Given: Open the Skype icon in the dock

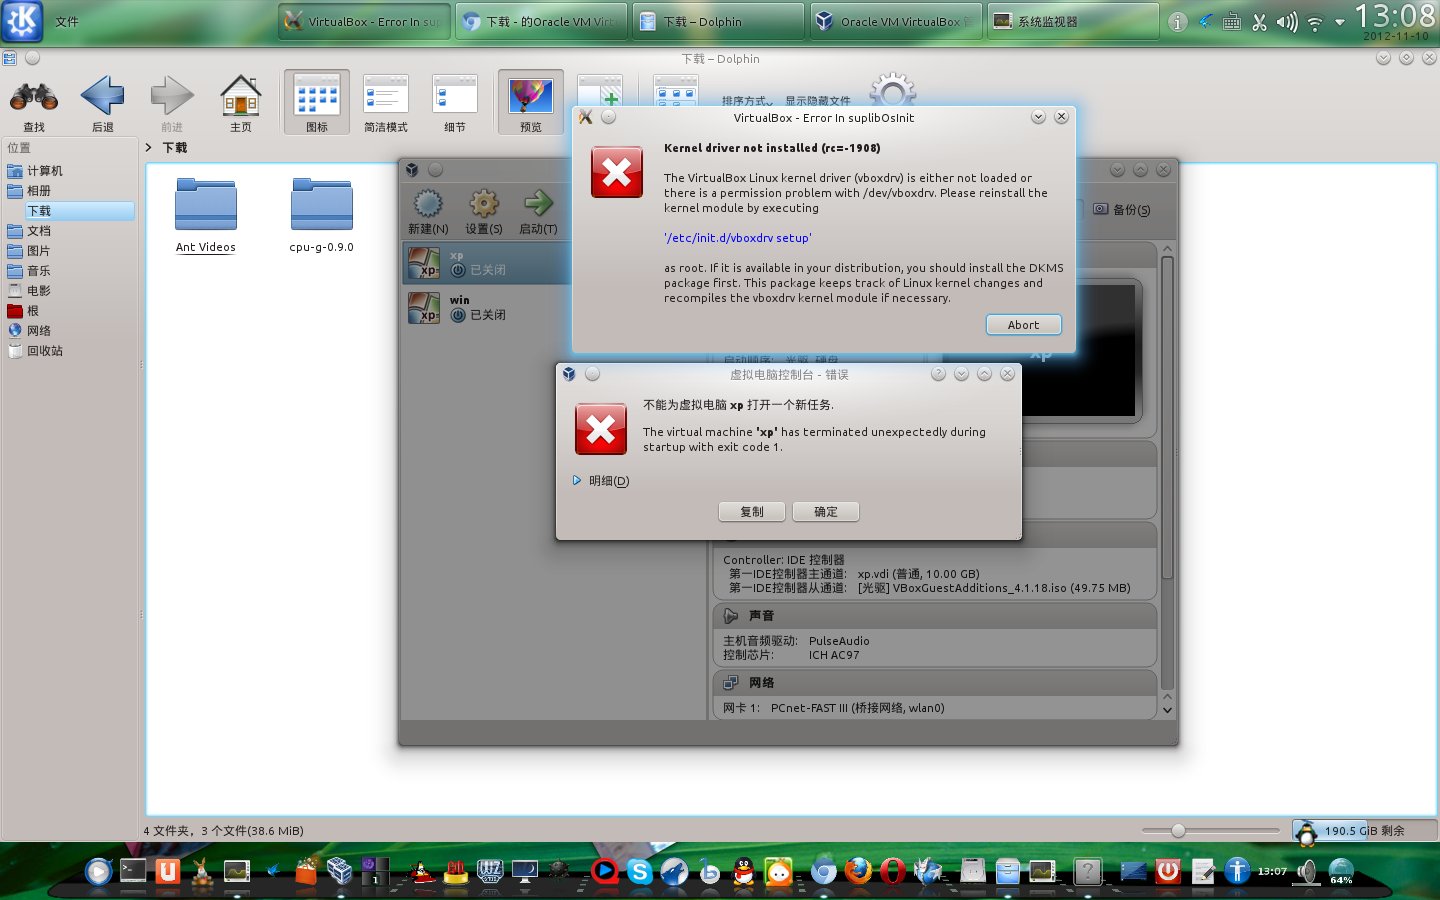Looking at the screenshot, I should pos(639,872).
